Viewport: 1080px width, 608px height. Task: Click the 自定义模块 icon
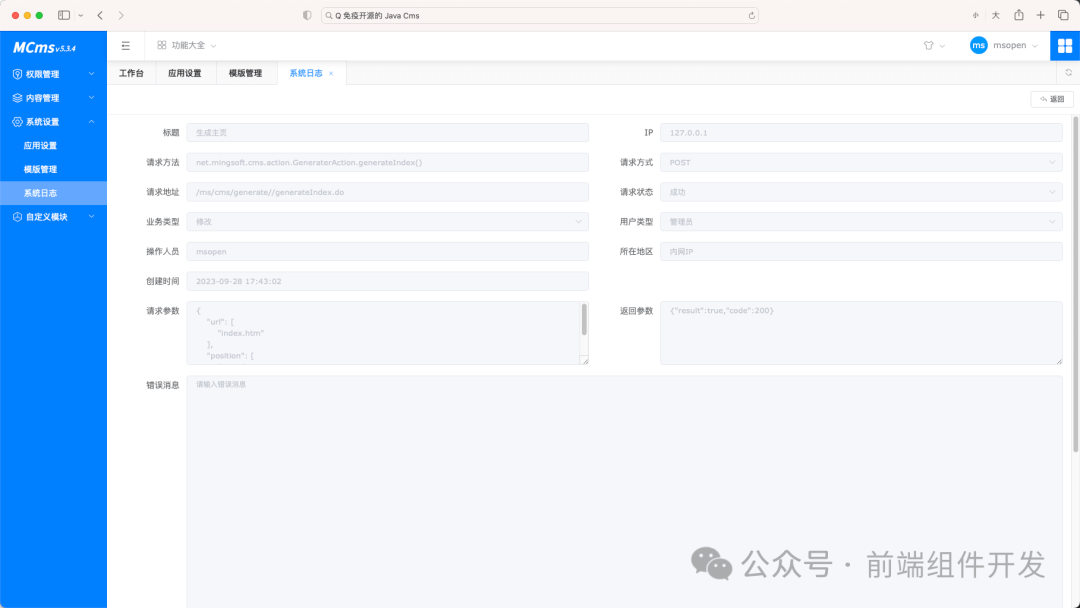coord(17,217)
